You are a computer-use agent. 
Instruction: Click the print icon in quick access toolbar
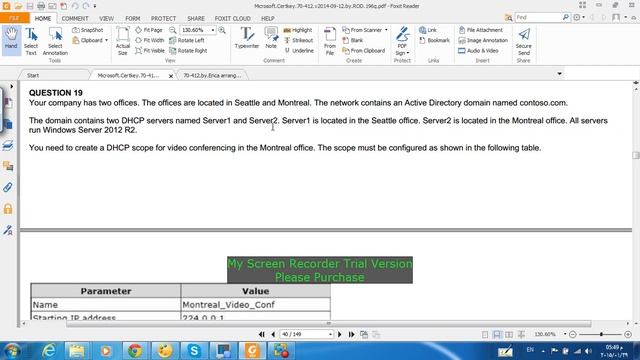[41, 6]
